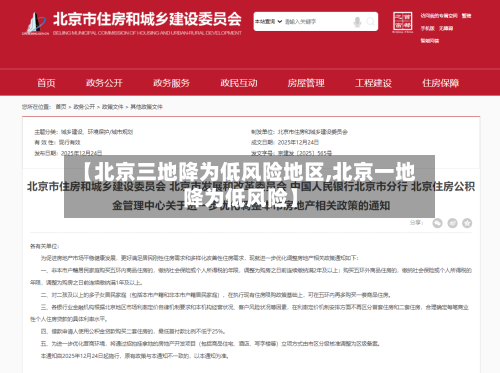Open the 手机版 mobile version link
Viewport: 500px width, 373px height.
click(427, 28)
